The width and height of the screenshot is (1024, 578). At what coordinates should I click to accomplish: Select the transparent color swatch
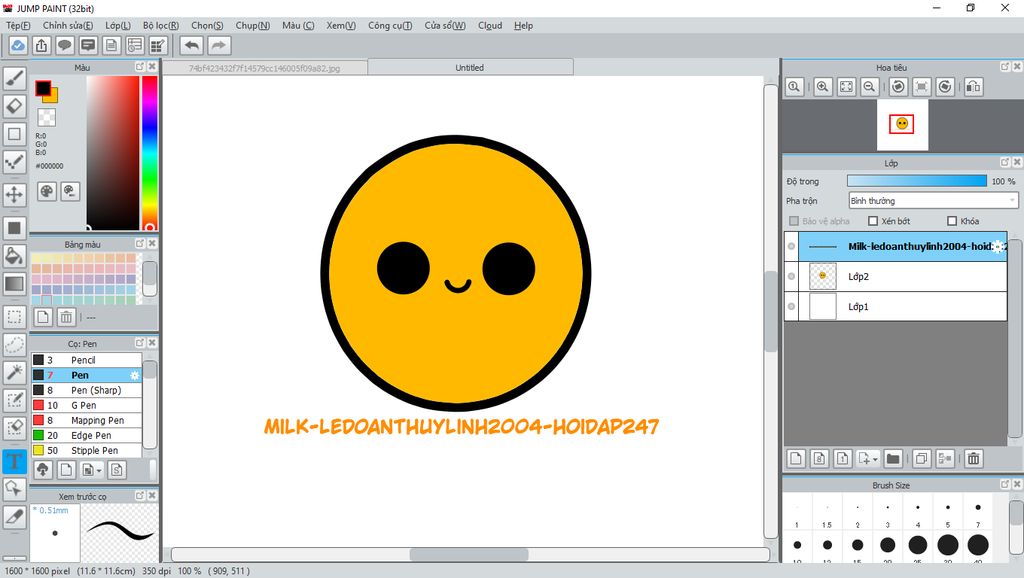(46, 118)
